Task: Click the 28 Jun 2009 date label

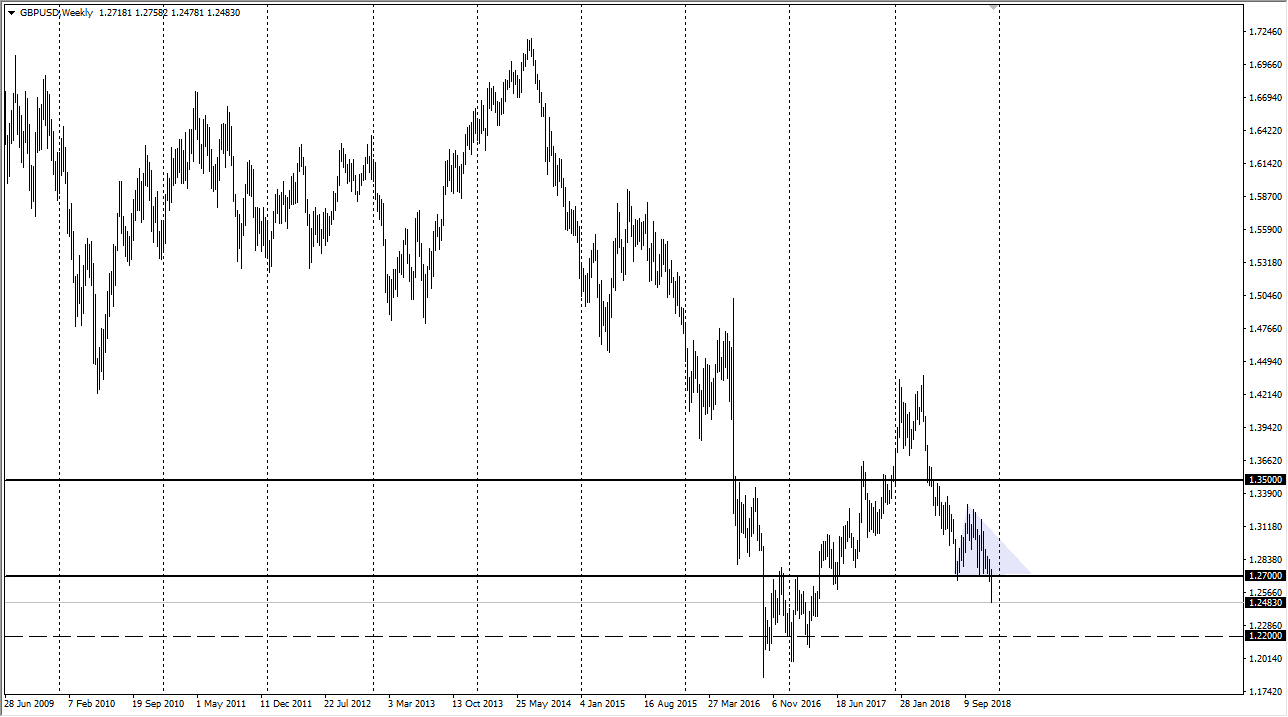Action: 30,703
